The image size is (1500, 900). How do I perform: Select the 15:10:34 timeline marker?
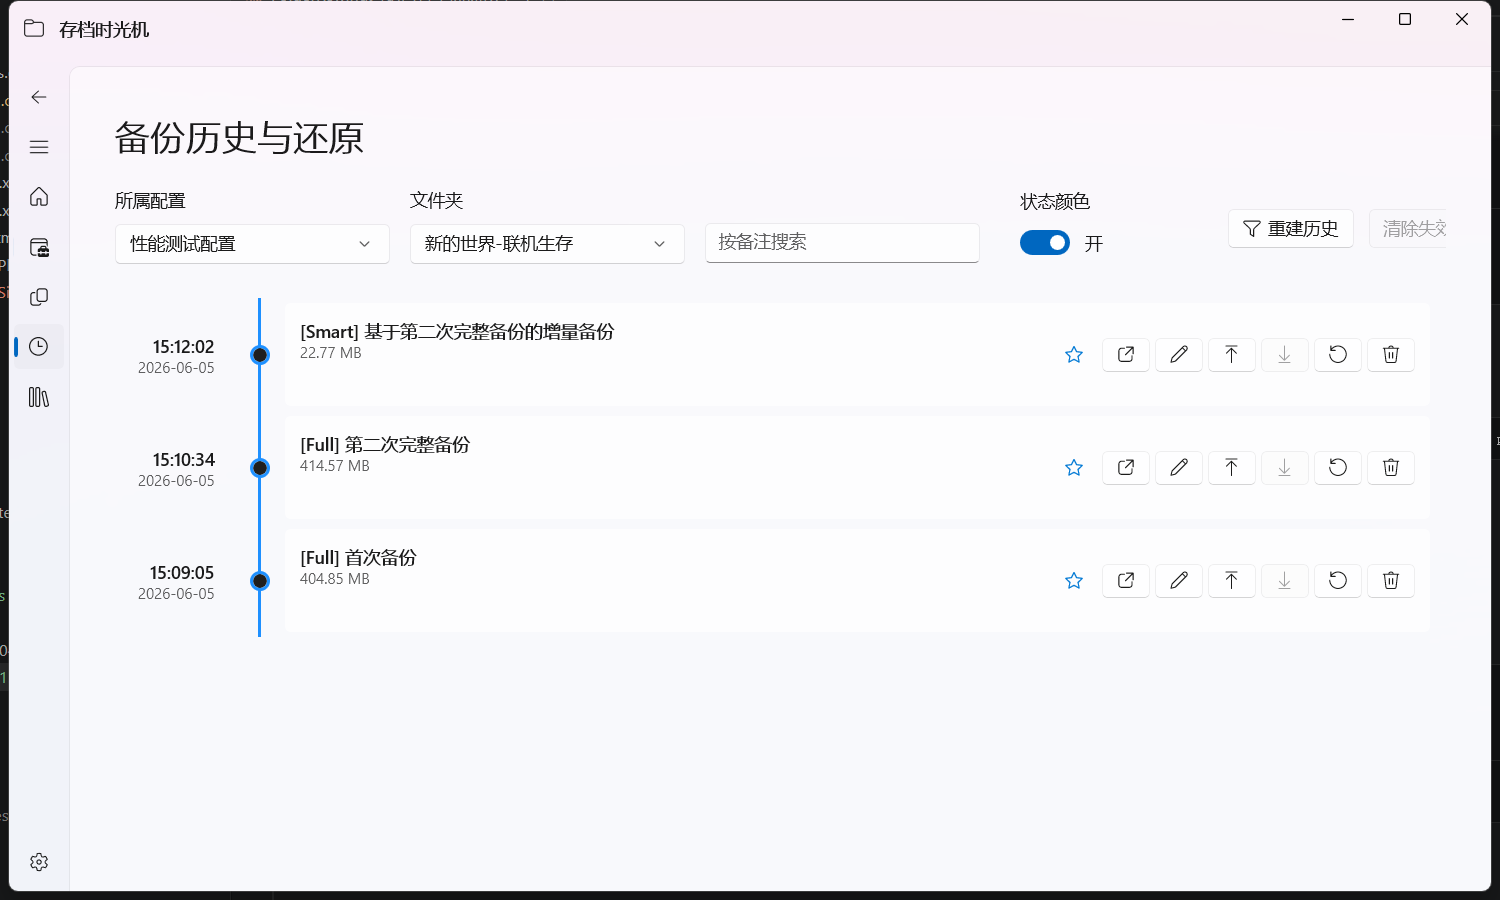pos(260,468)
